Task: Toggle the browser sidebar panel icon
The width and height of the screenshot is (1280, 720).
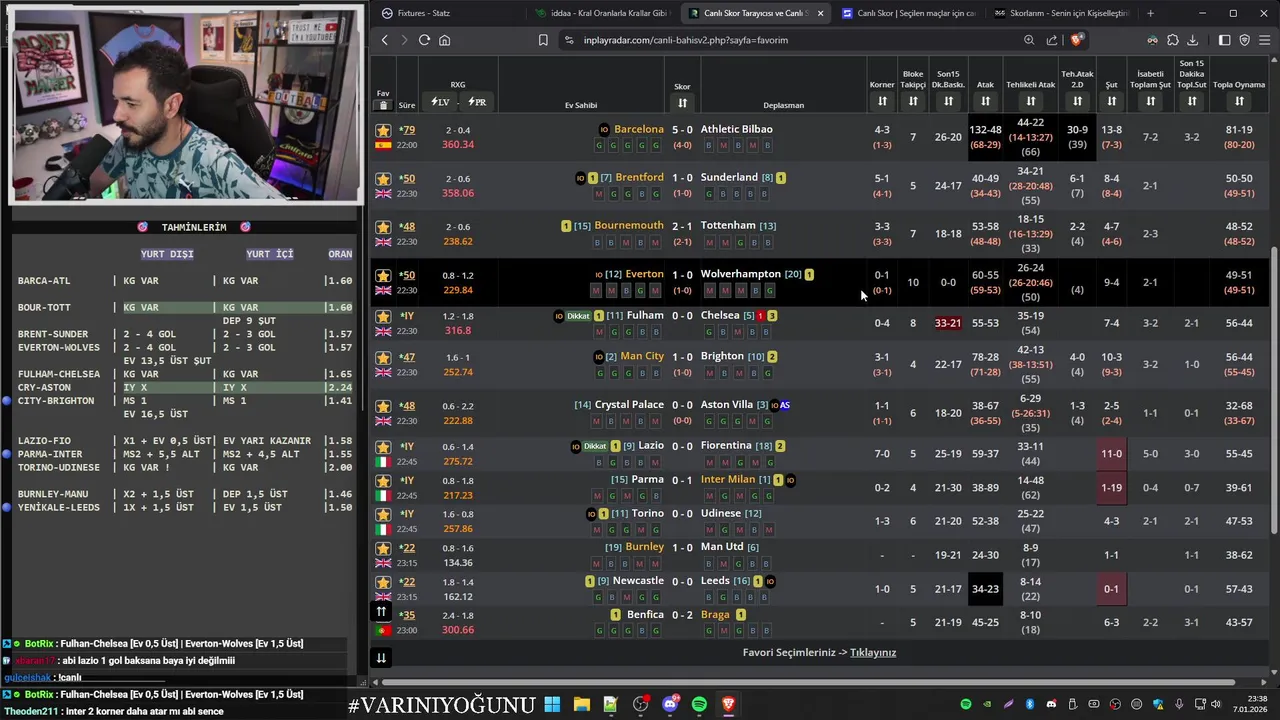Action: (1224, 40)
